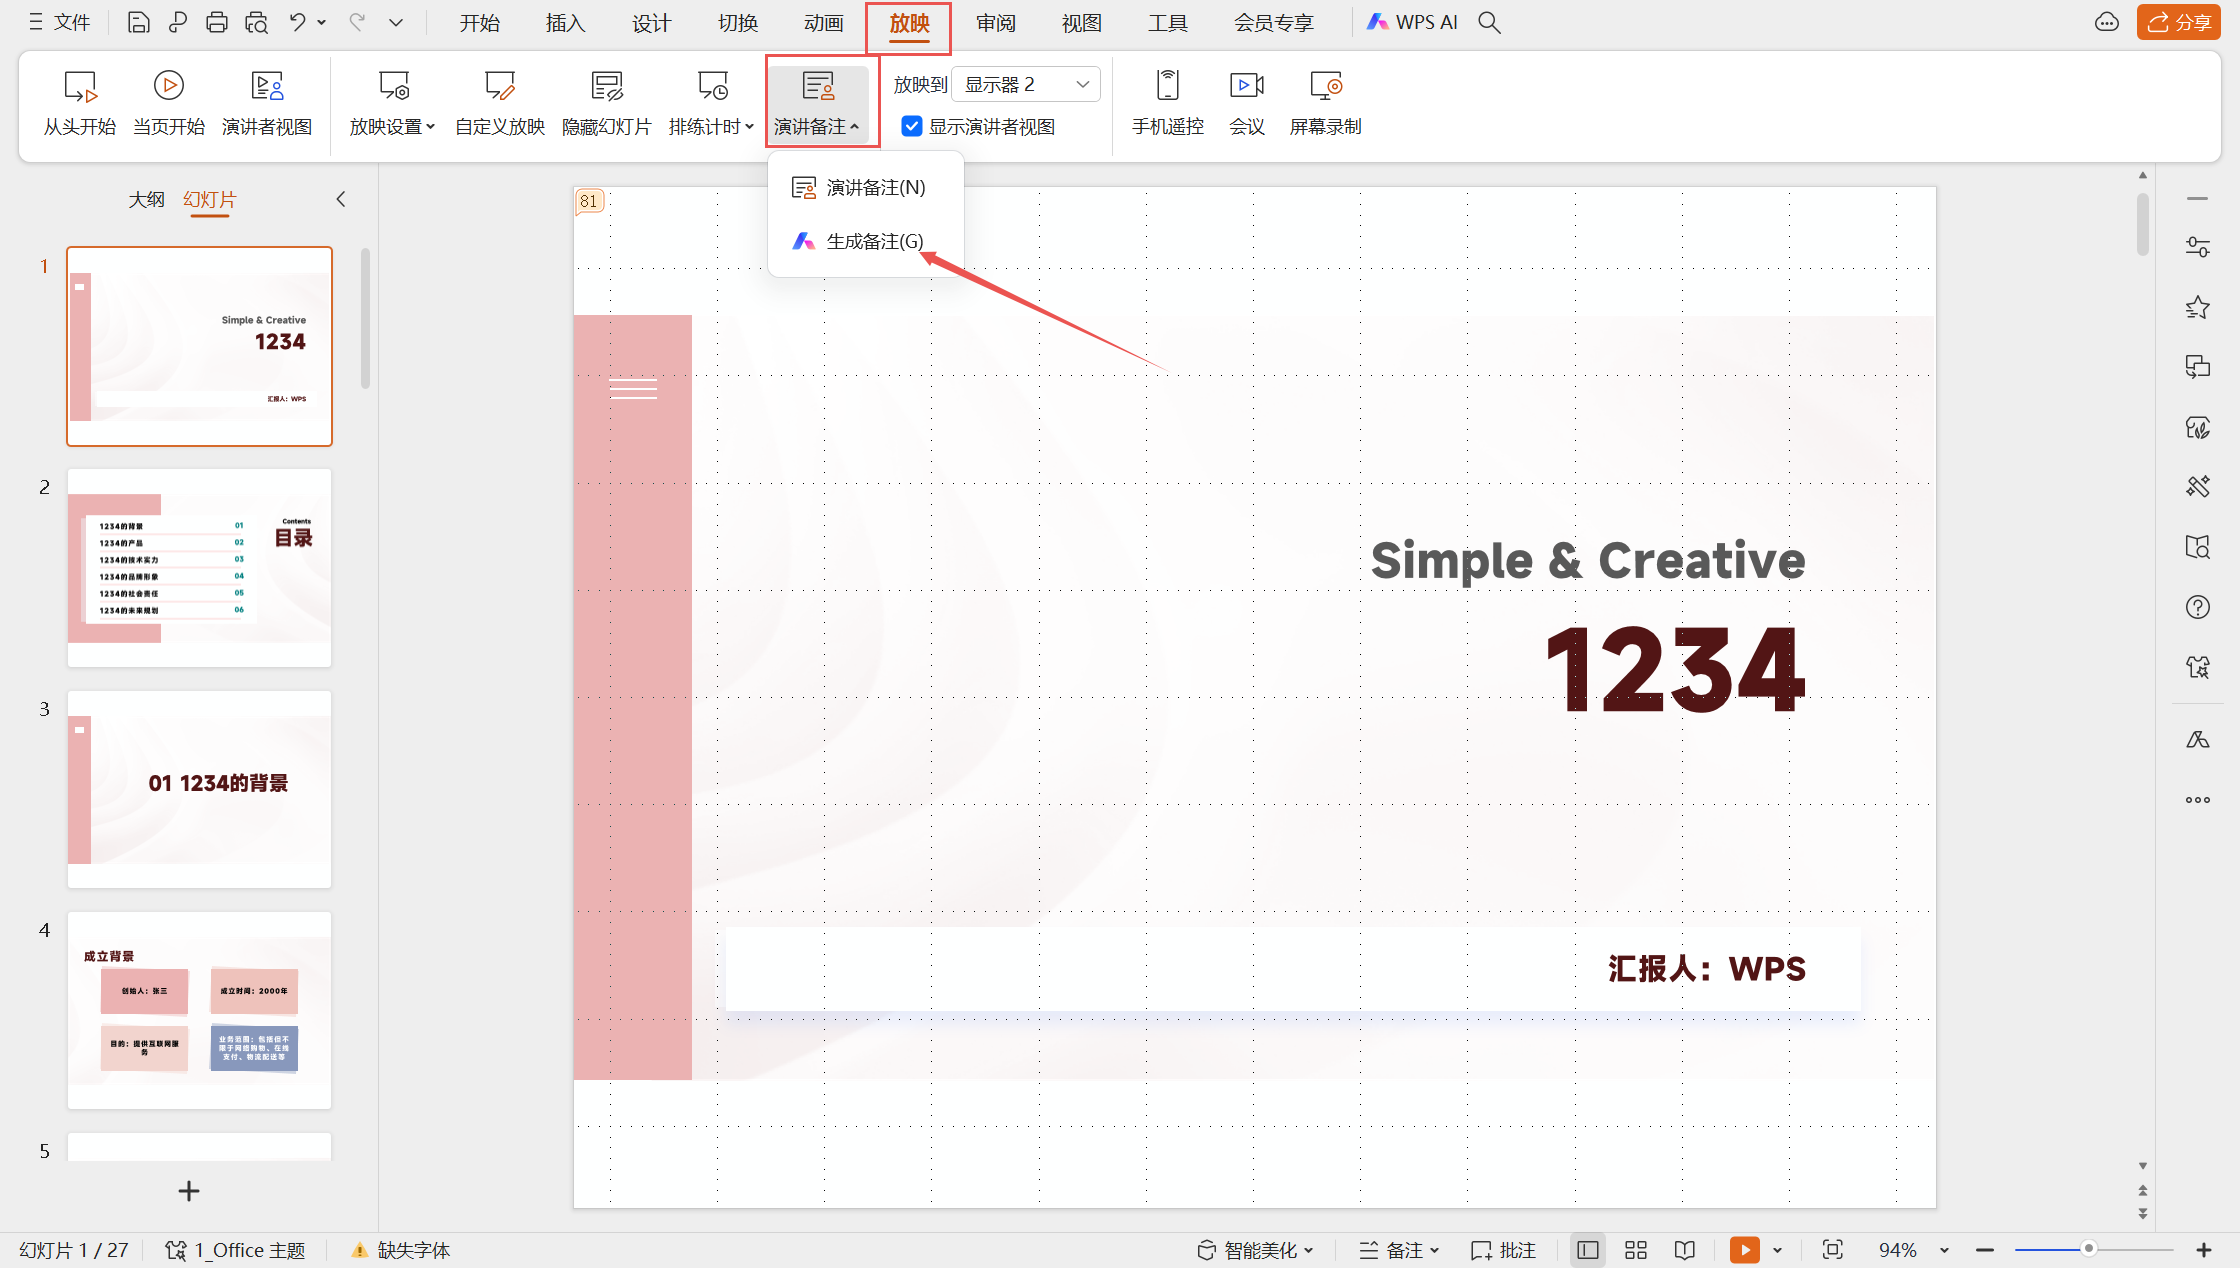Collapse the slide panel with the chevron
The width and height of the screenshot is (2240, 1268).
pyautogui.click(x=341, y=199)
